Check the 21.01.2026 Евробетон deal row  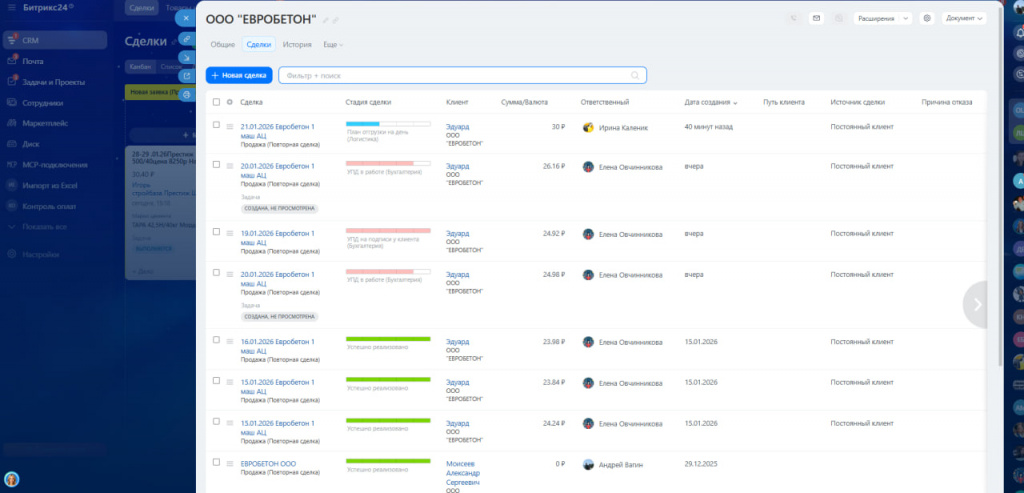click(216, 125)
